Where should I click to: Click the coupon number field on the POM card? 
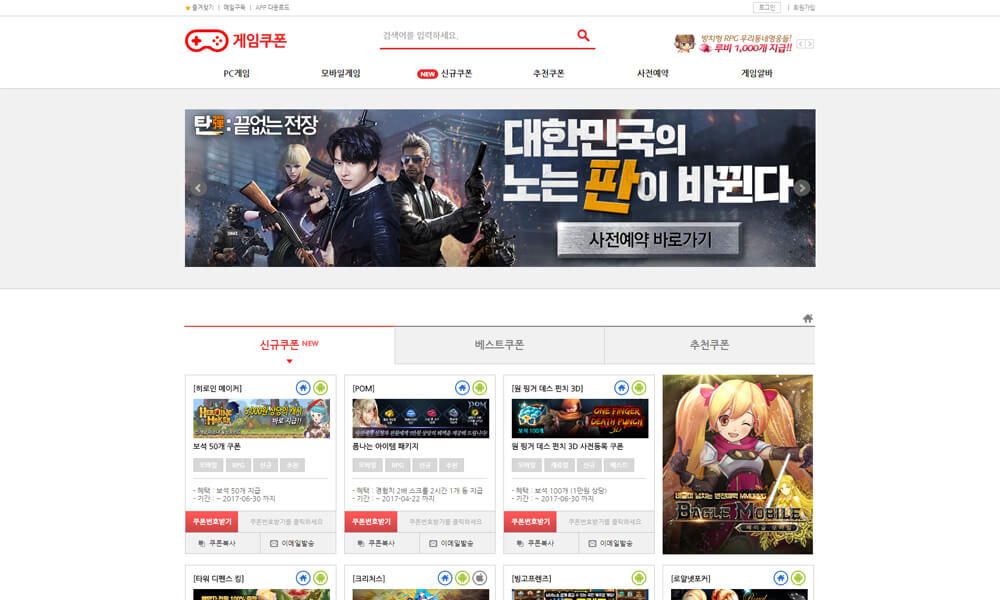coord(446,522)
